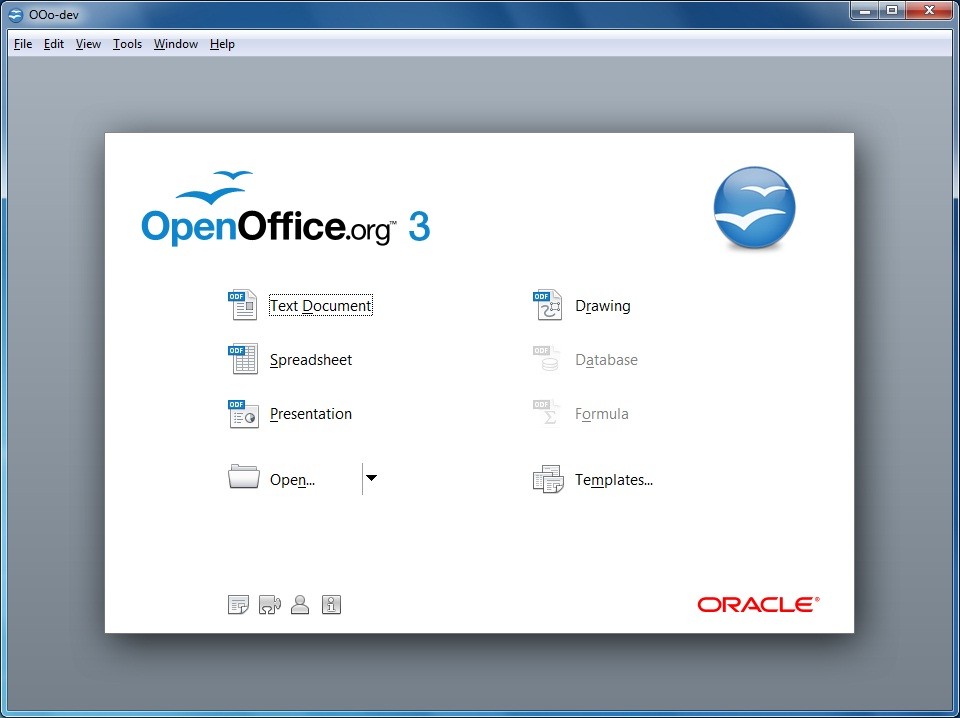Screen dimensions: 960x718
Task: Open the extensions puzzle-piece icon
Action: click(269, 604)
